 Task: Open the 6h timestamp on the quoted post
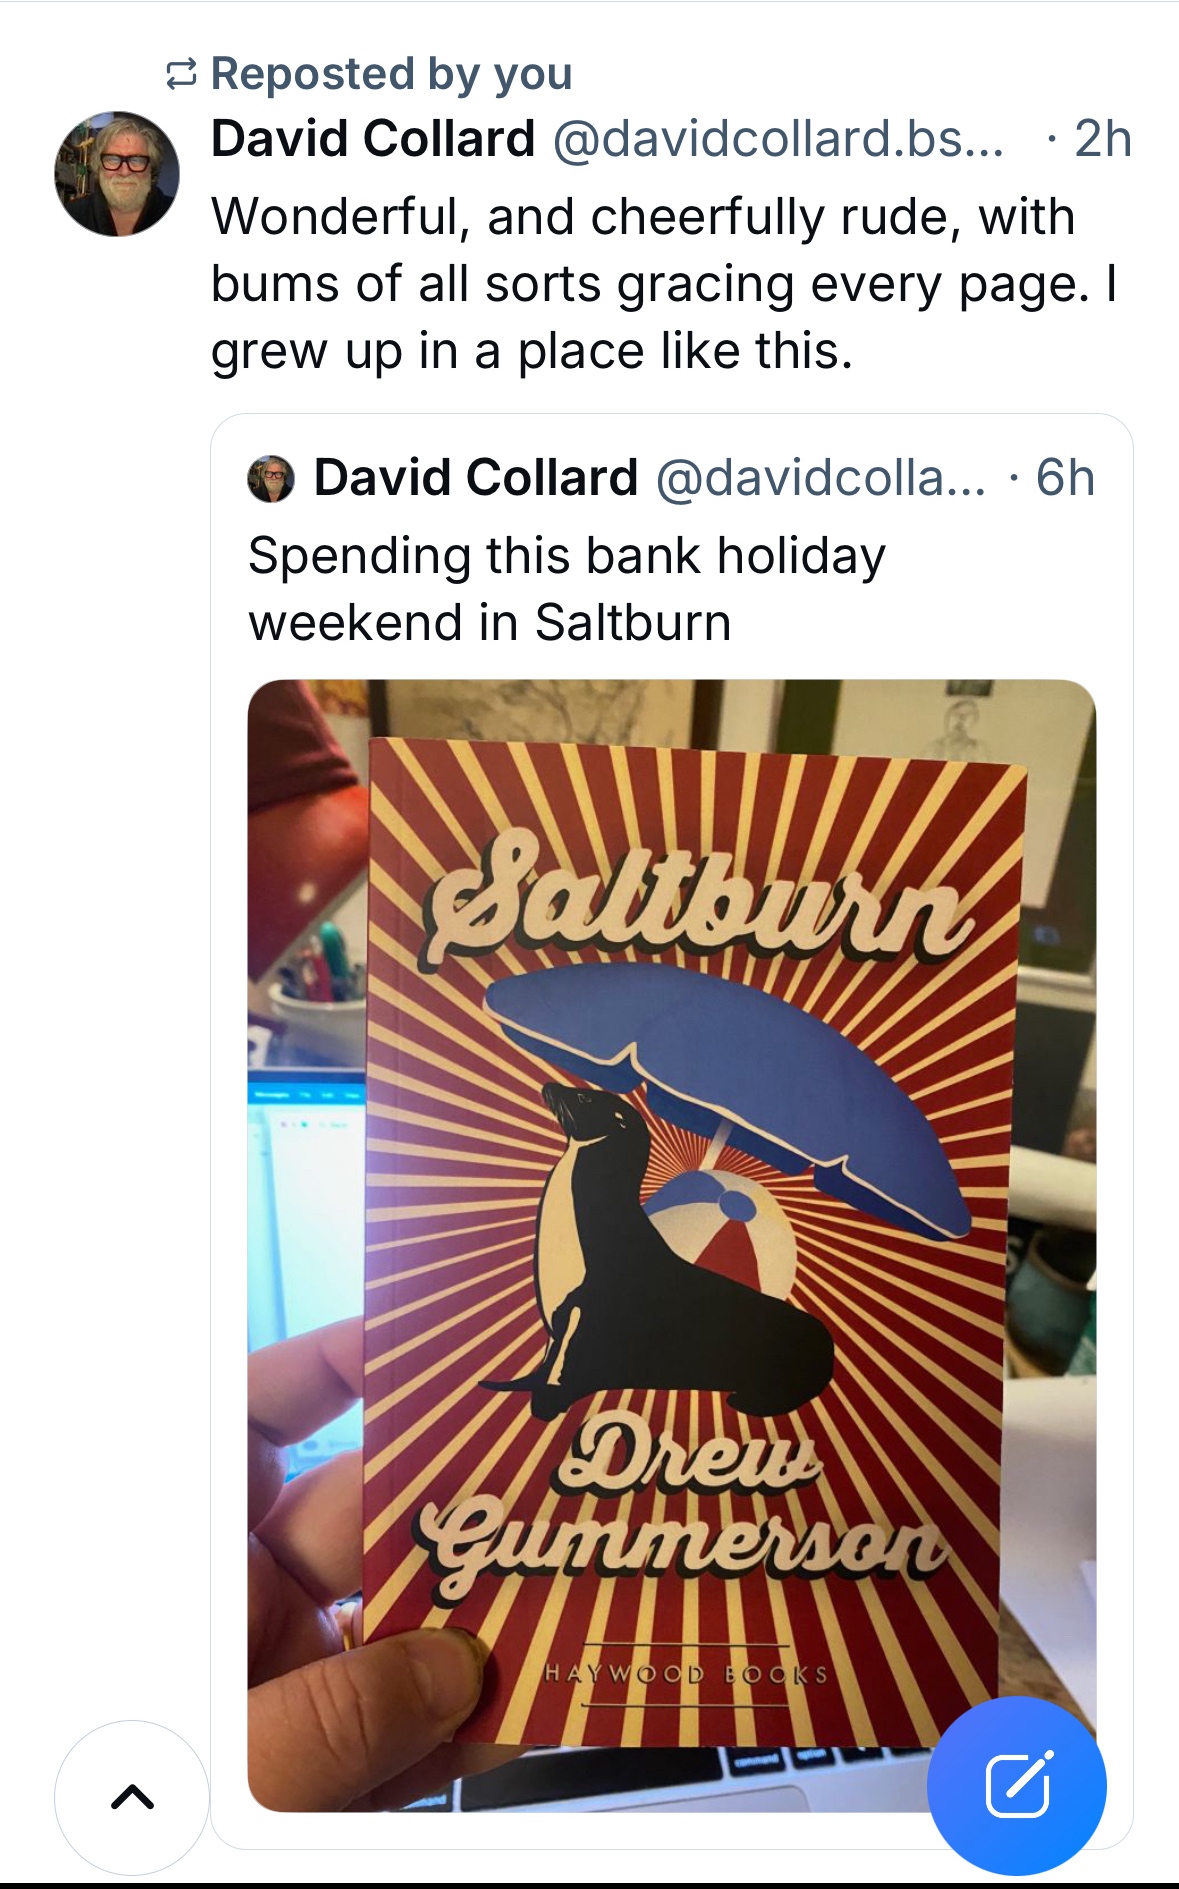pyautogui.click(x=1065, y=477)
